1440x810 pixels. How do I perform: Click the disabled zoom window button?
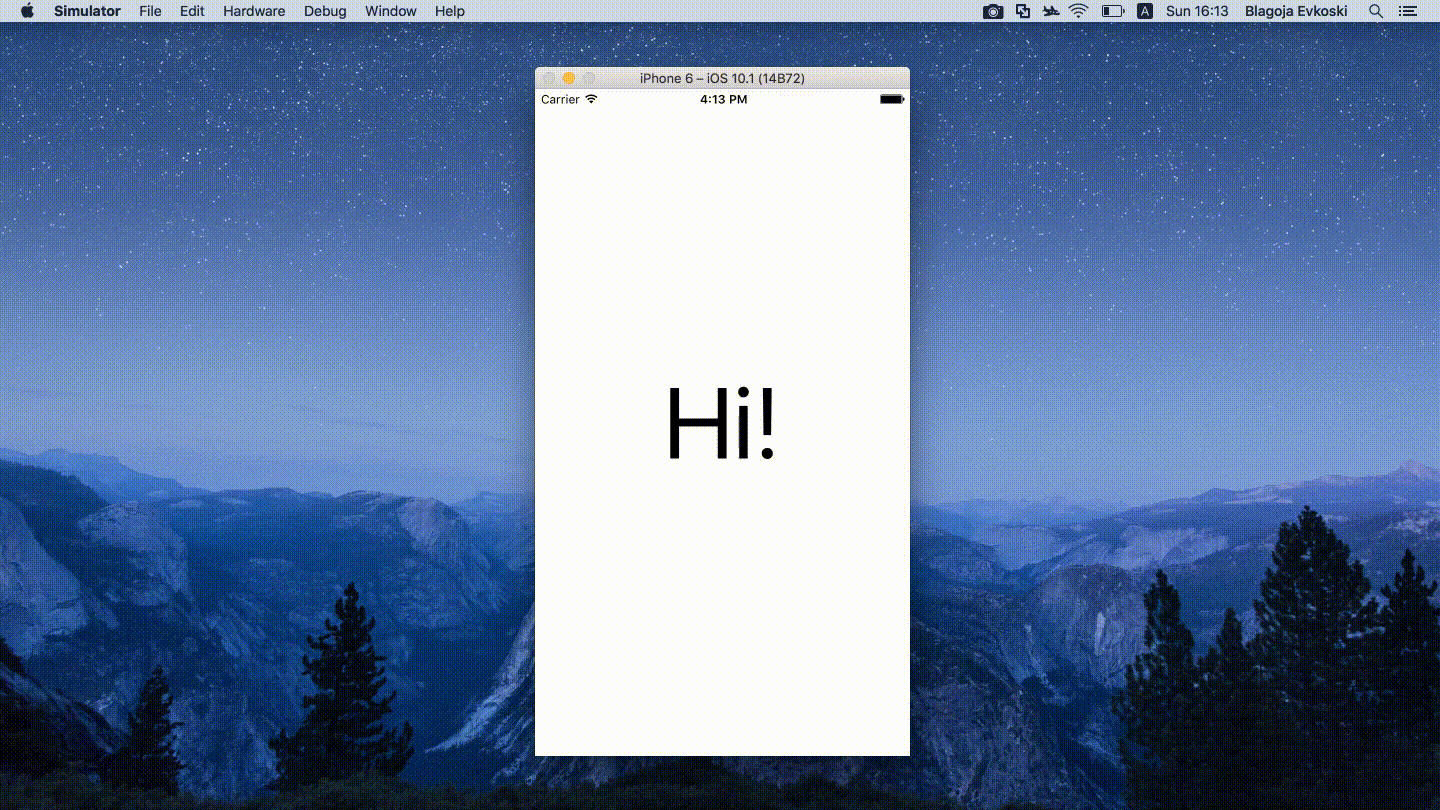pos(589,78)
